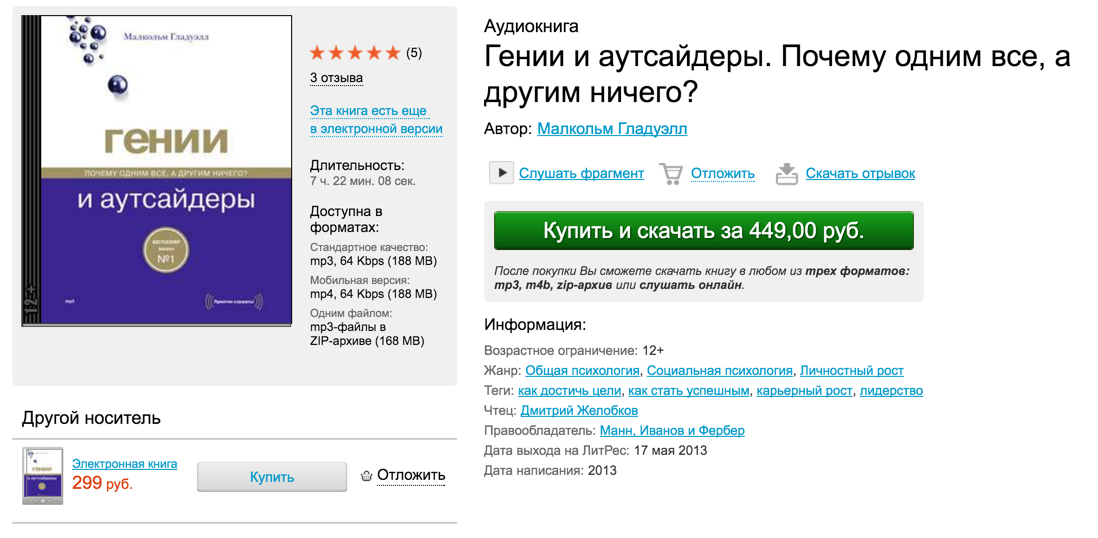This screenshot has width=1098, height=538.
Task: Click the basket icon beside lower Отложить
Action: pyautogui.click(x=366, y=476)
